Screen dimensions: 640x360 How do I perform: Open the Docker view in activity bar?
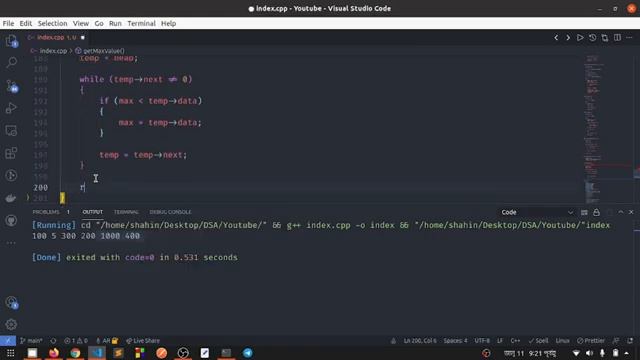coord(11,198)
